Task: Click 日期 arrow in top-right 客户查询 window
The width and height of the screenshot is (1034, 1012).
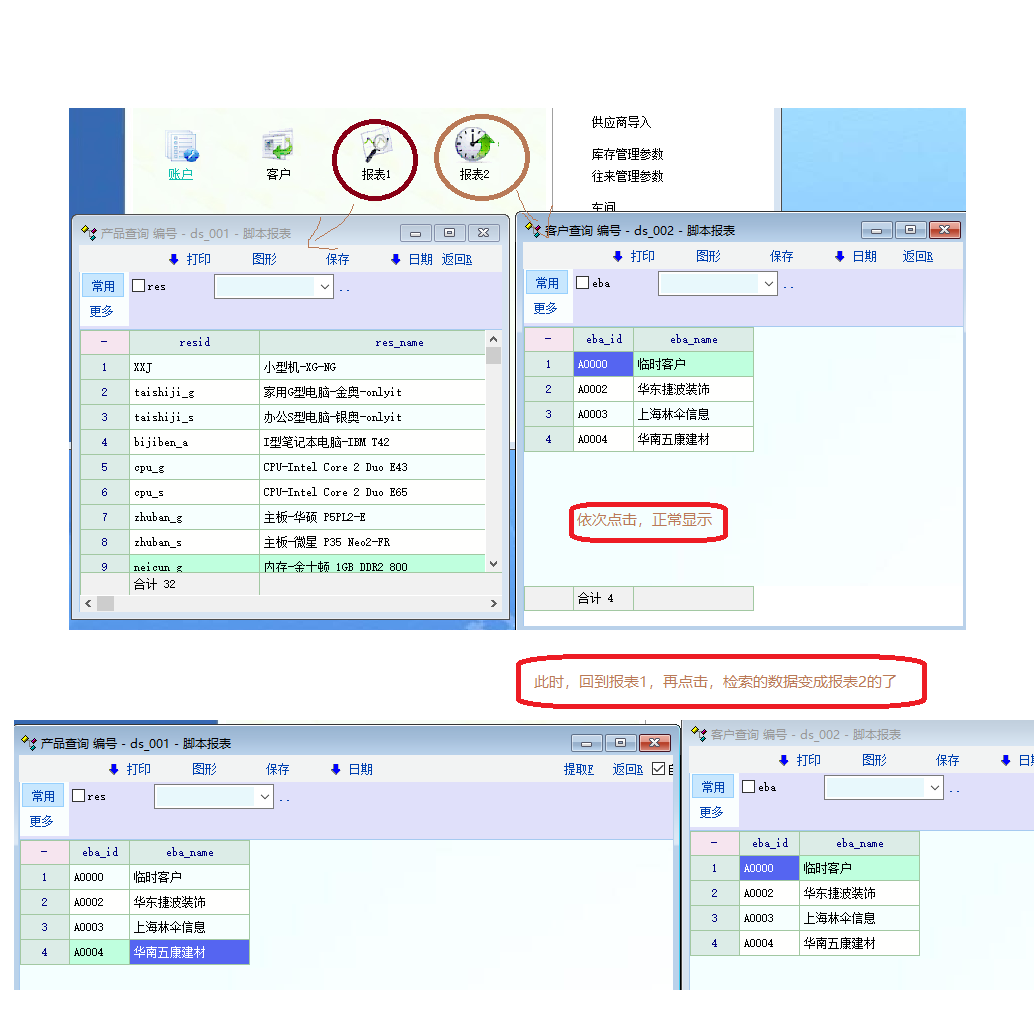Action: pyautogui.click(x=840, y=257)
